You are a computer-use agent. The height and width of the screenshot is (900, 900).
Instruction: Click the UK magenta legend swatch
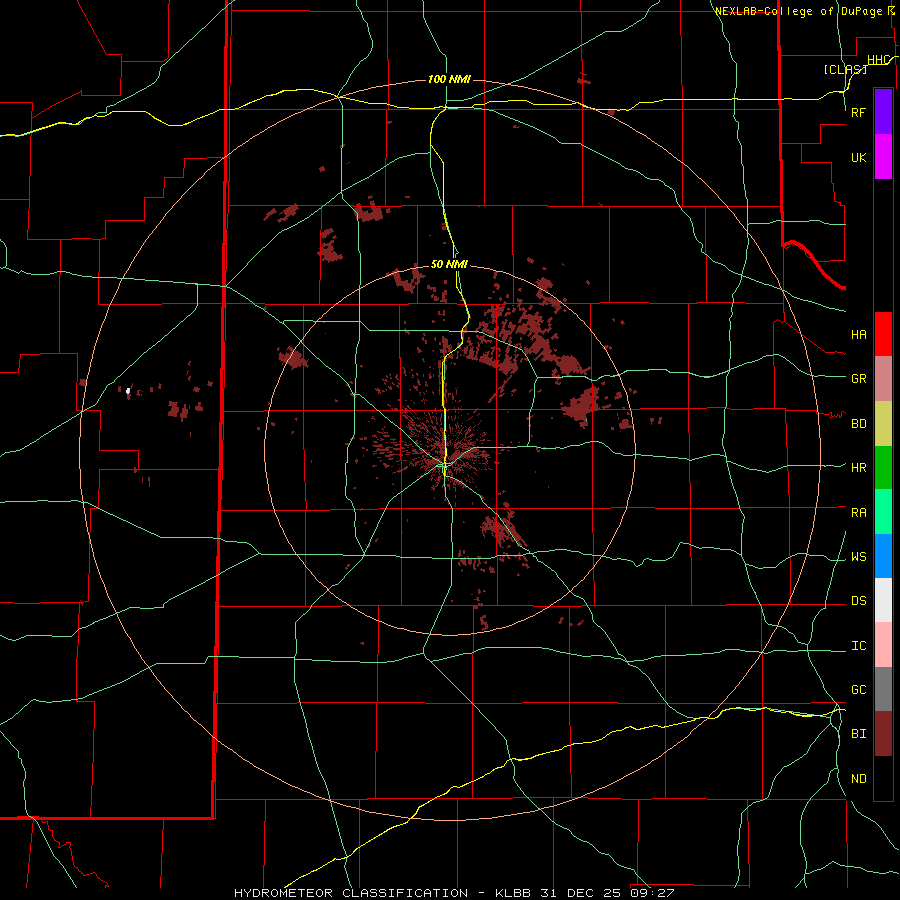[883, 157]
